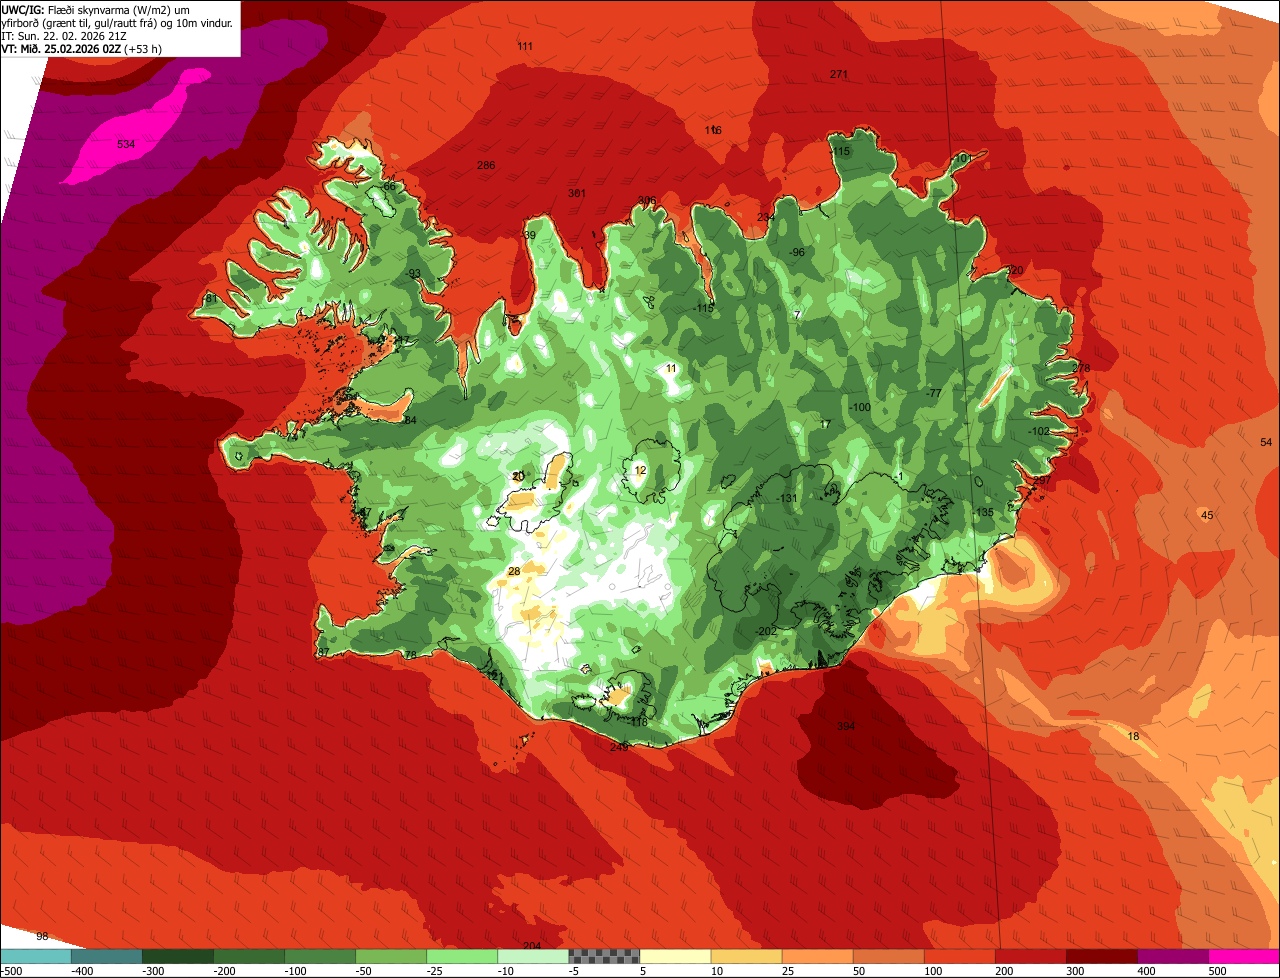Click the 10–25 yellow-orange legend swatch
Viewport: 1280px width, 978px height.
[x=747, y=956]
